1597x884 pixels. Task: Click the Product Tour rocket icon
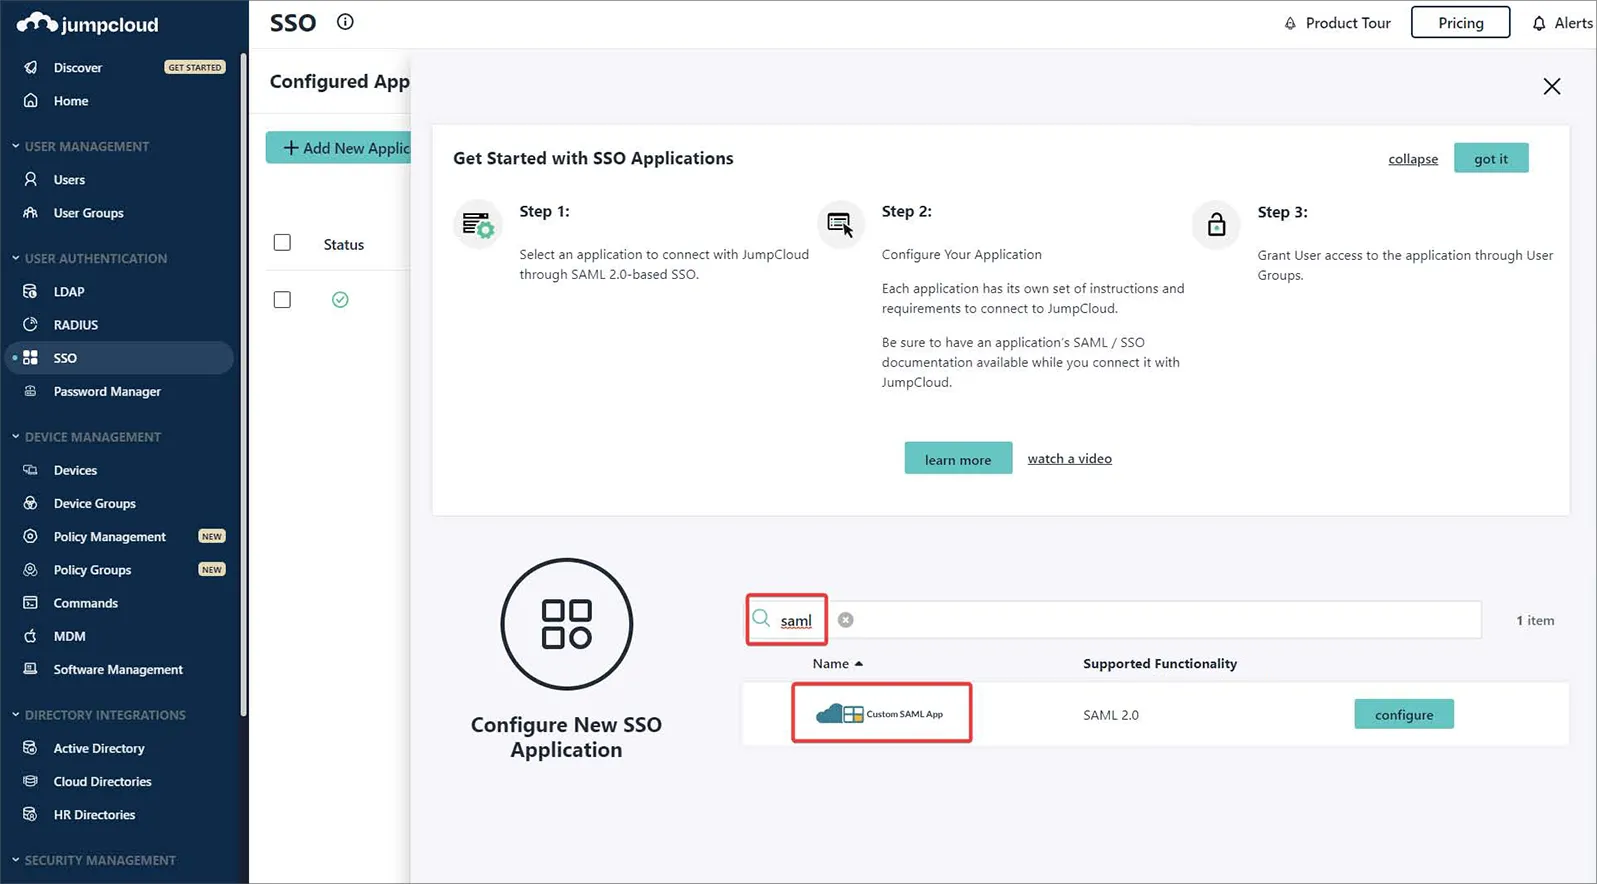[x=1290, y=23]
